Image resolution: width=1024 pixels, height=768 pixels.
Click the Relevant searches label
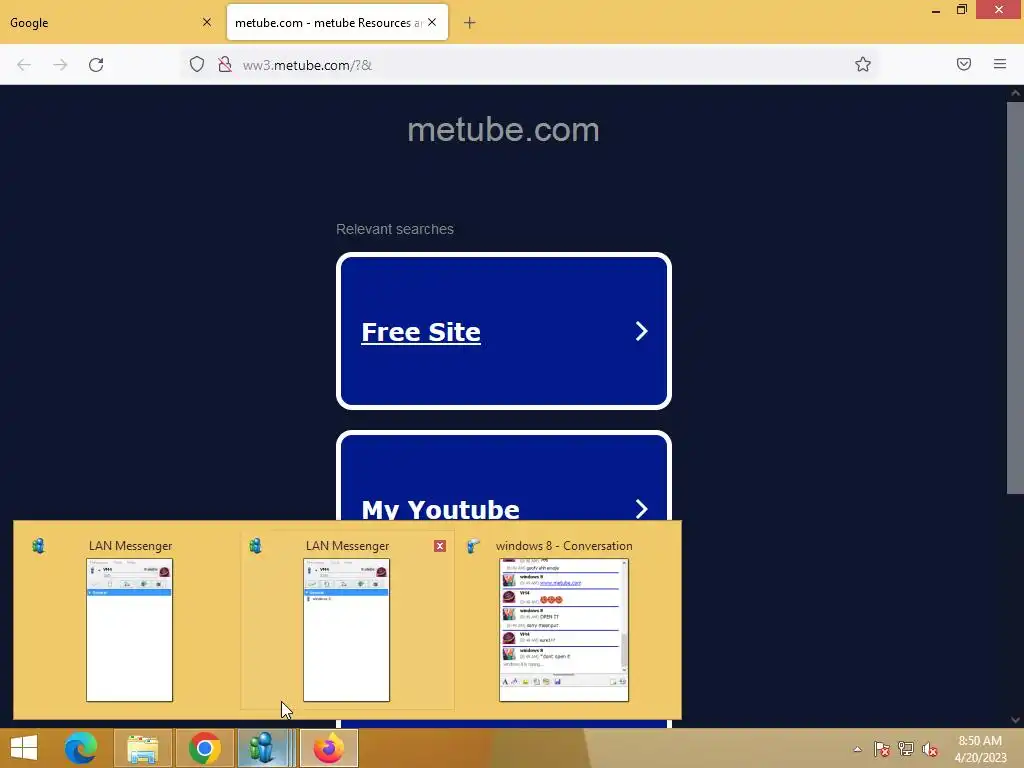point(395,229)
